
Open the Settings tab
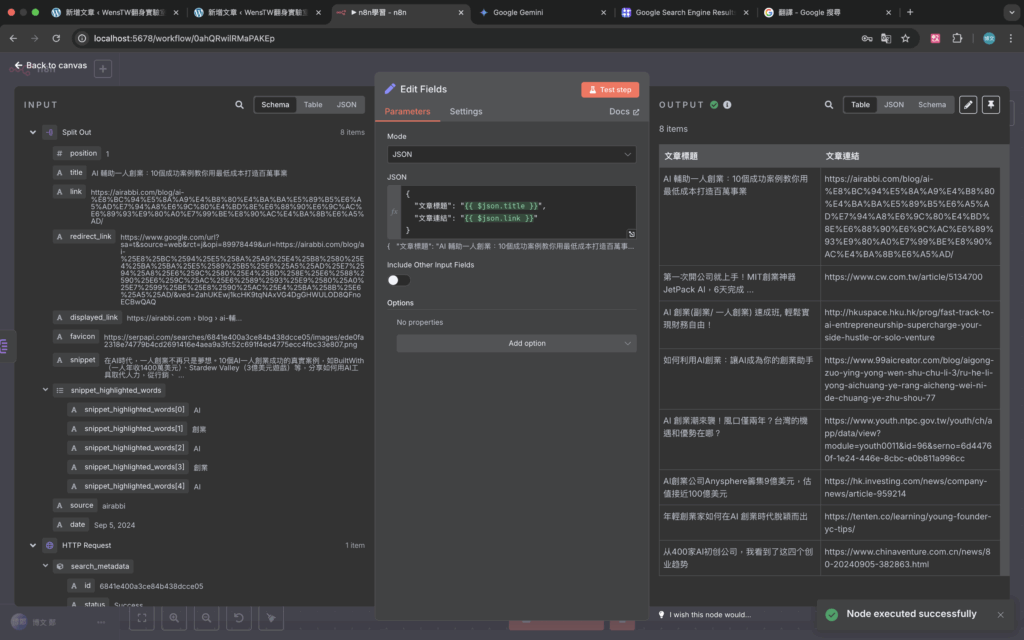click(x=466, y=112)
